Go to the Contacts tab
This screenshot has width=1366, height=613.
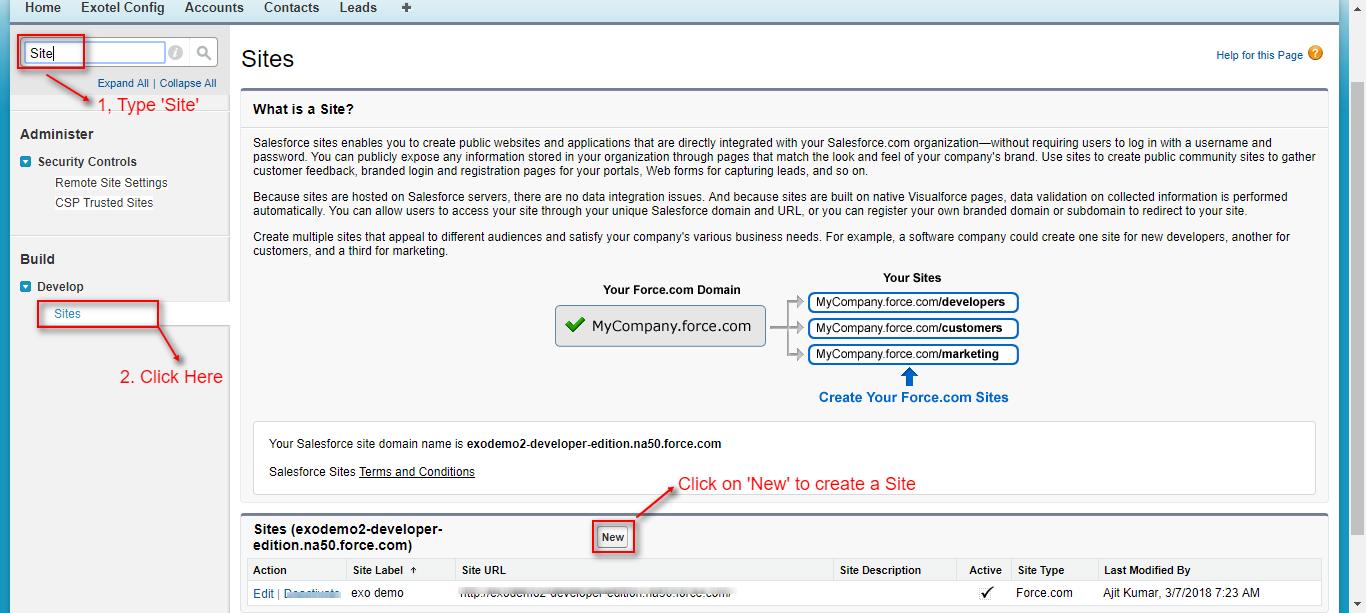coord(291,8)
